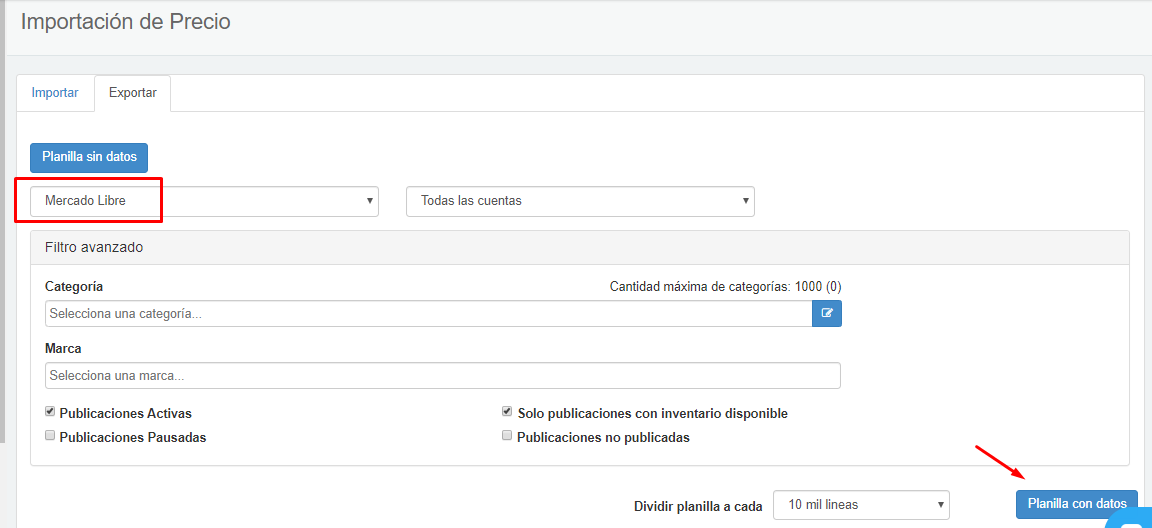Click the Importación de Precio heading
The image size is (1152, 528).
pyautogui.click(x=126, y=22)
